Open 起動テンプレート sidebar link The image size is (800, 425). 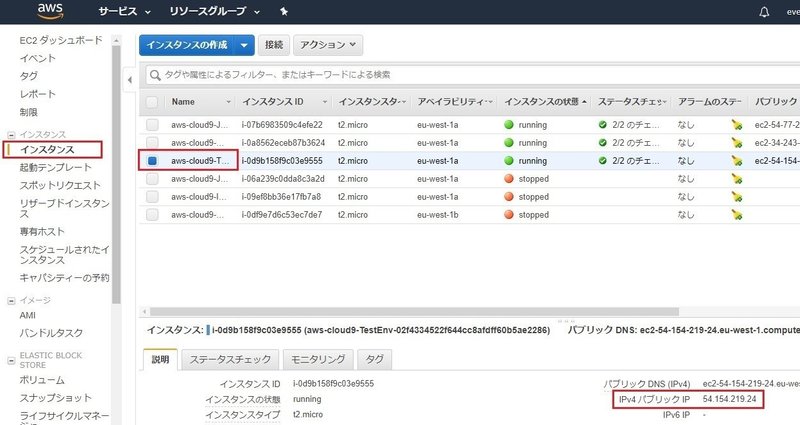pyautogui.click(x=56, y=167)
